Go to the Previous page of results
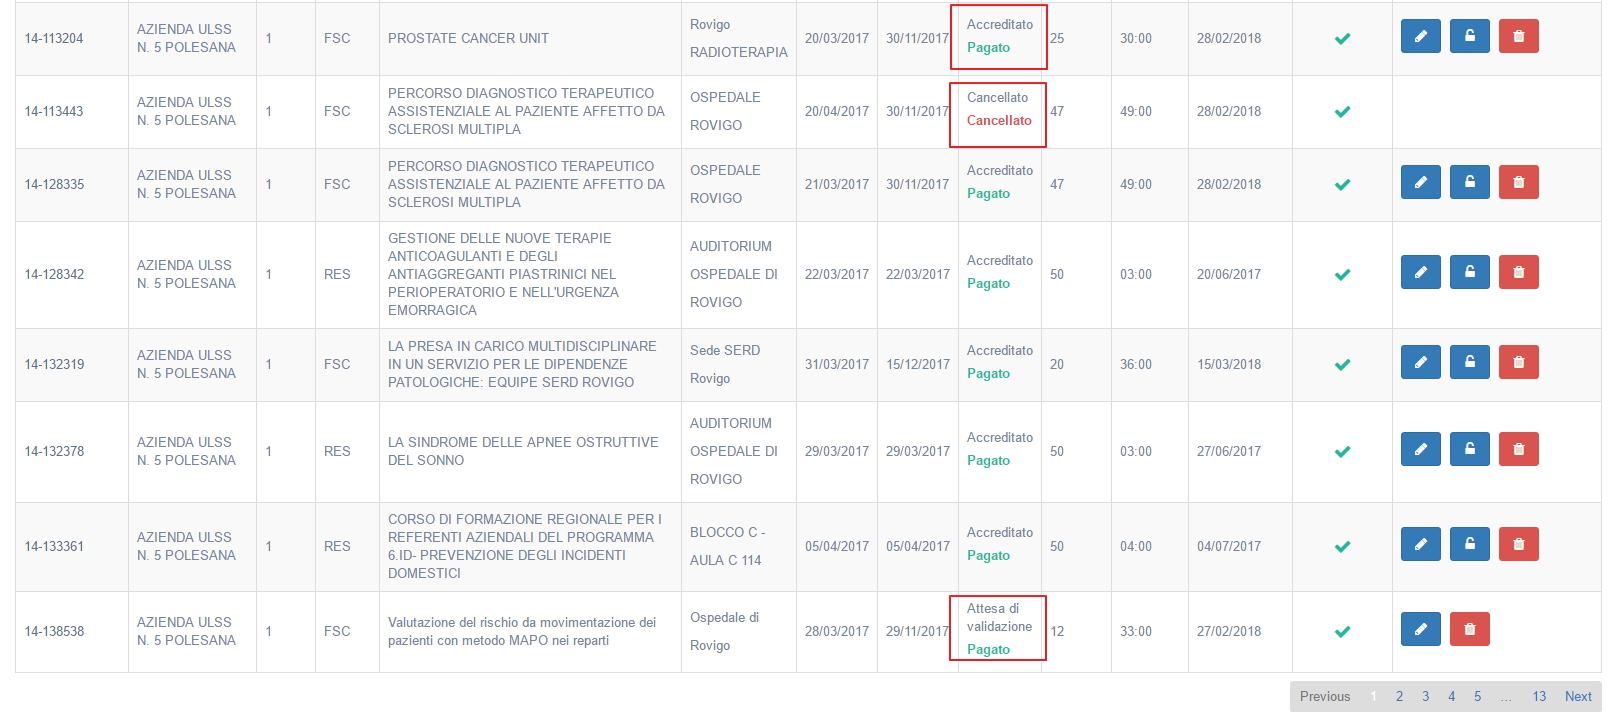This screenshot has height=712, width=1622. click(1325, 696)
